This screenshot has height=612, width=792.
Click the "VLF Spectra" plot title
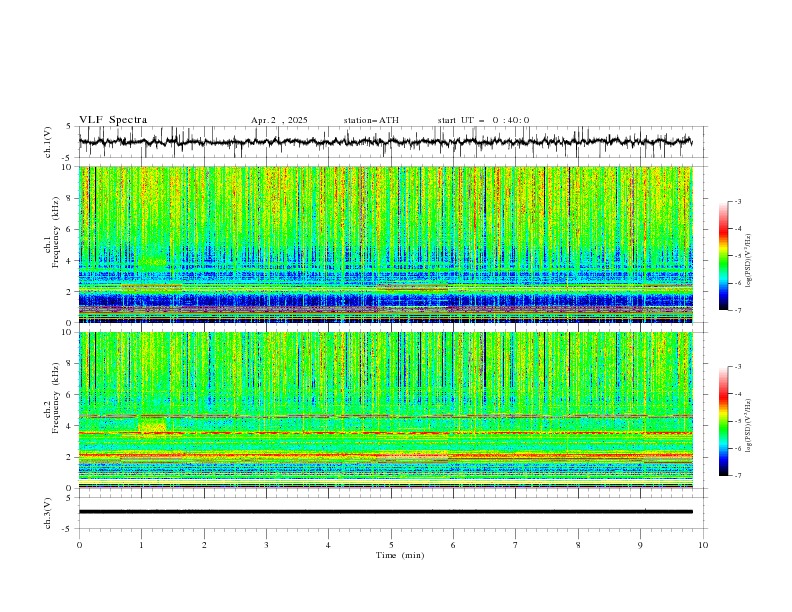pyautogui.click(x=113, y=120)
